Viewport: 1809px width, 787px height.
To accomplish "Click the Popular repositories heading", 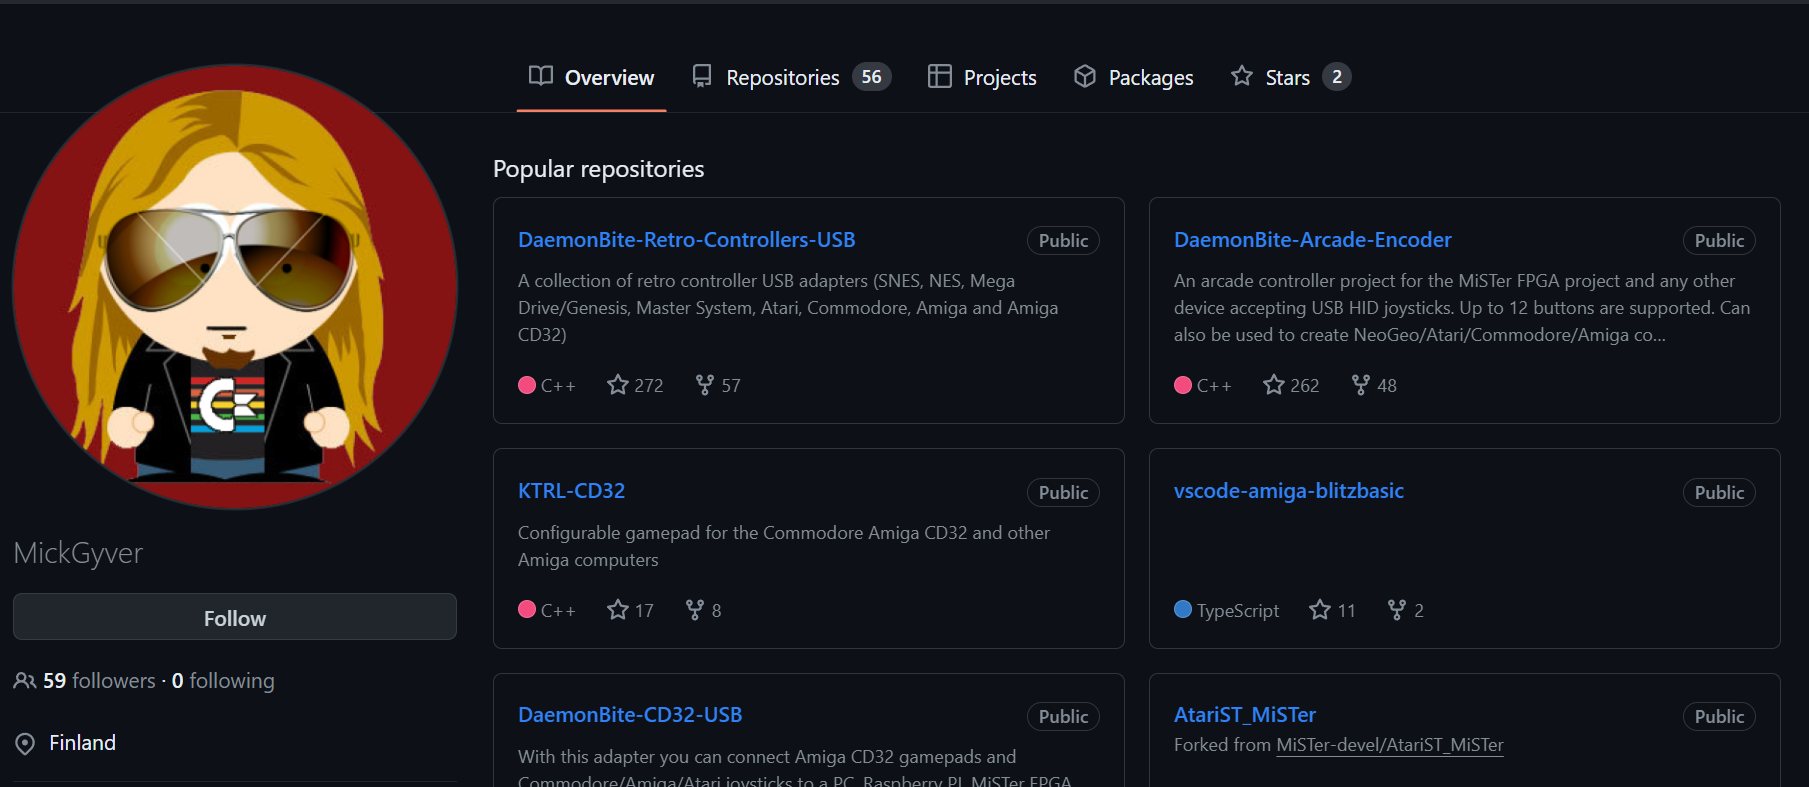I will pos(598,169).
